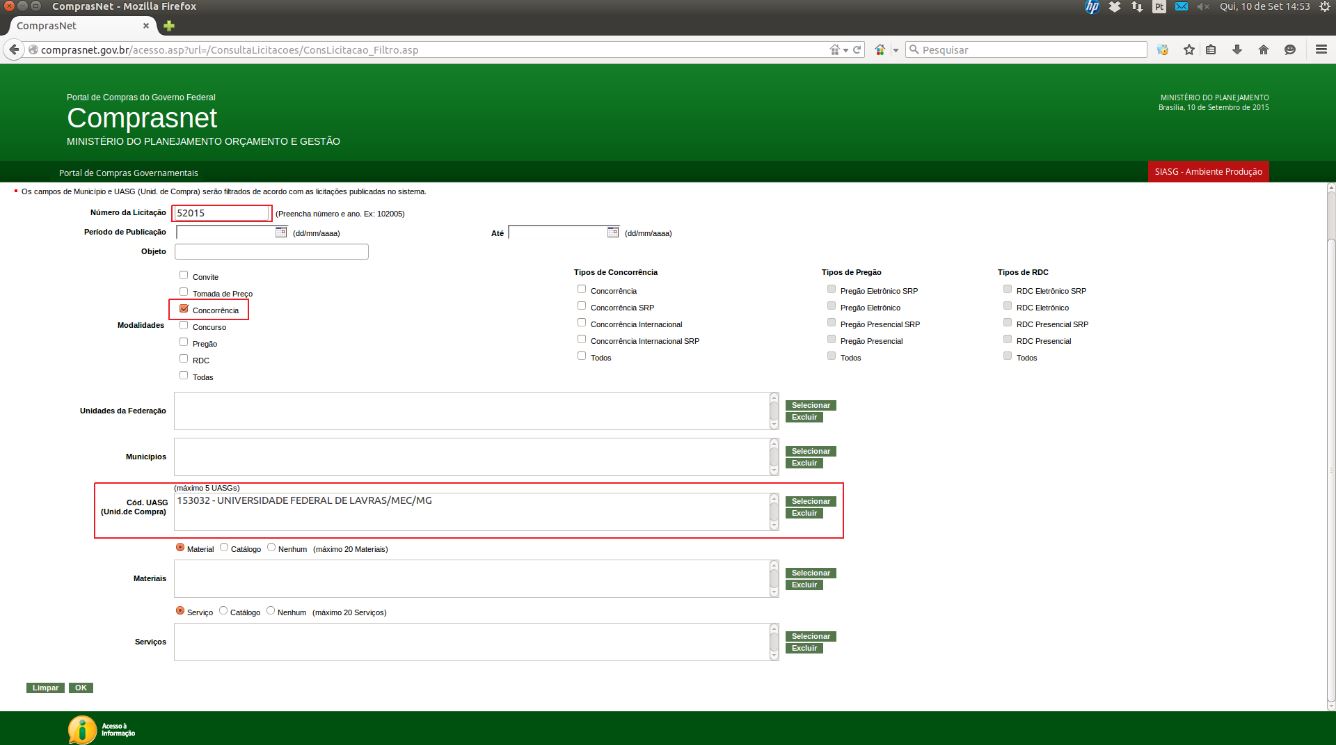This screenshot has height=745, width=1336.
Task: Enable the Pregão modality checkbox
Action: point(184,342)
